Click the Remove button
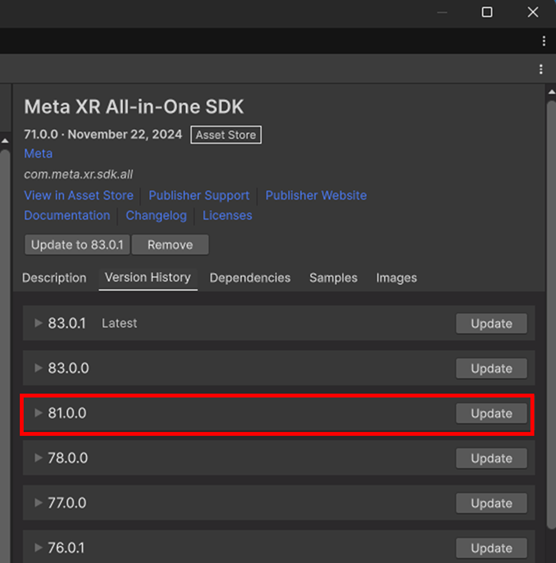The height and width of the screenshot is (563, 556). pos(170,245)
